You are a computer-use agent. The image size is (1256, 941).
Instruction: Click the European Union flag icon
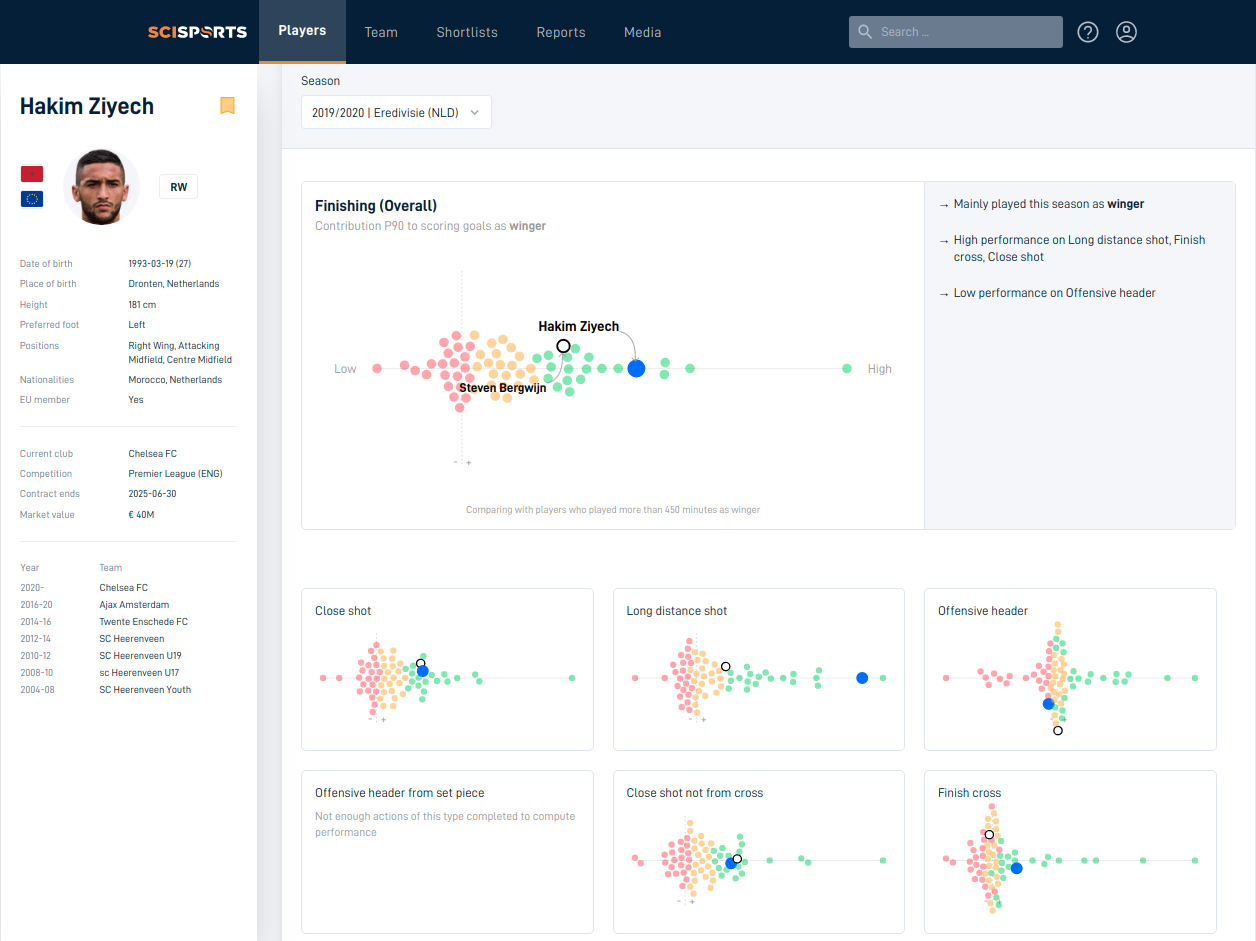(x=31, y=198)
